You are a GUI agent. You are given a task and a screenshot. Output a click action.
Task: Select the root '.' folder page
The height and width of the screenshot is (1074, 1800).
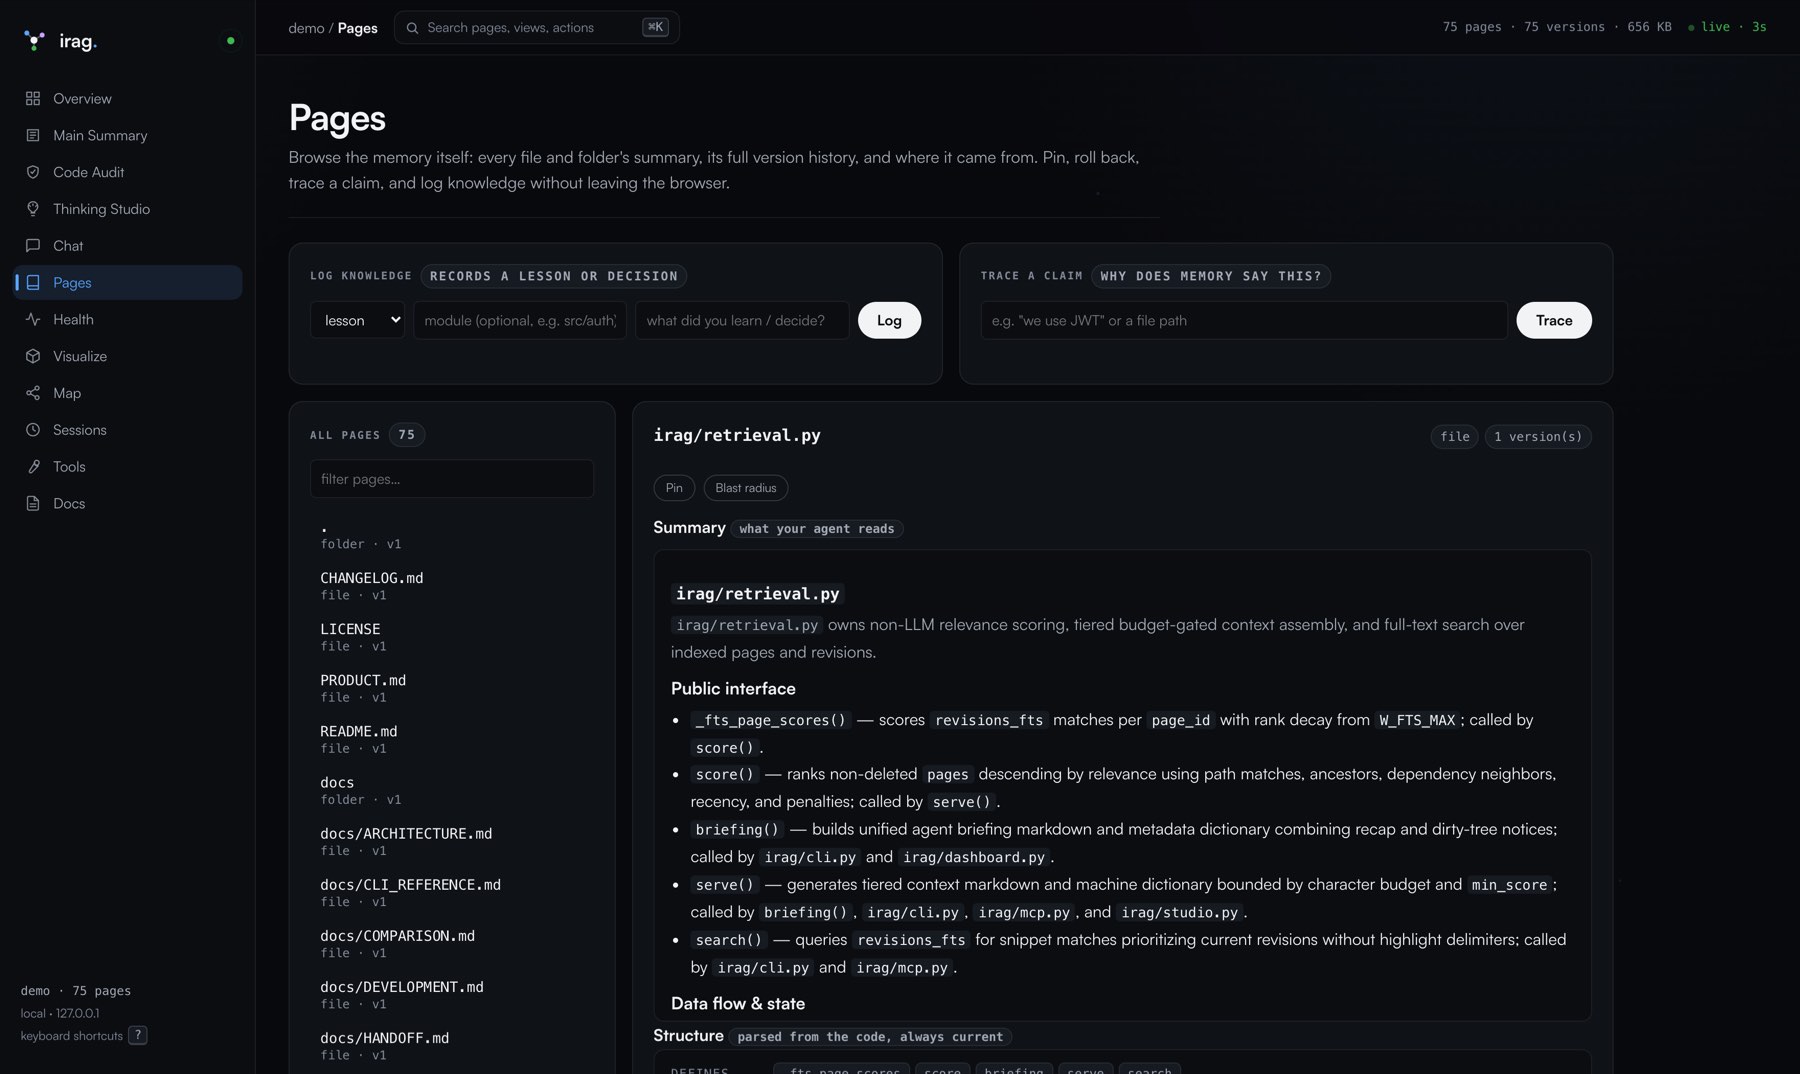click(x=452, y=535)
